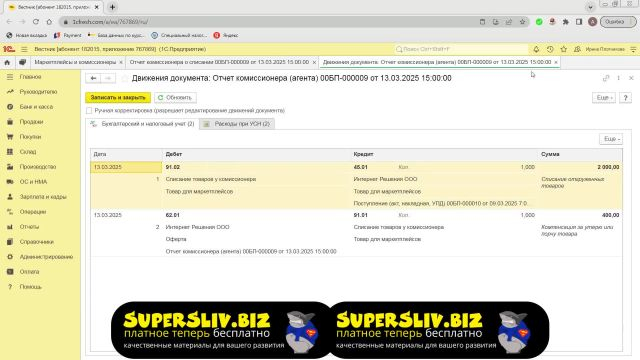Open browser tab search dropdown arrow

tap(590, 7)
